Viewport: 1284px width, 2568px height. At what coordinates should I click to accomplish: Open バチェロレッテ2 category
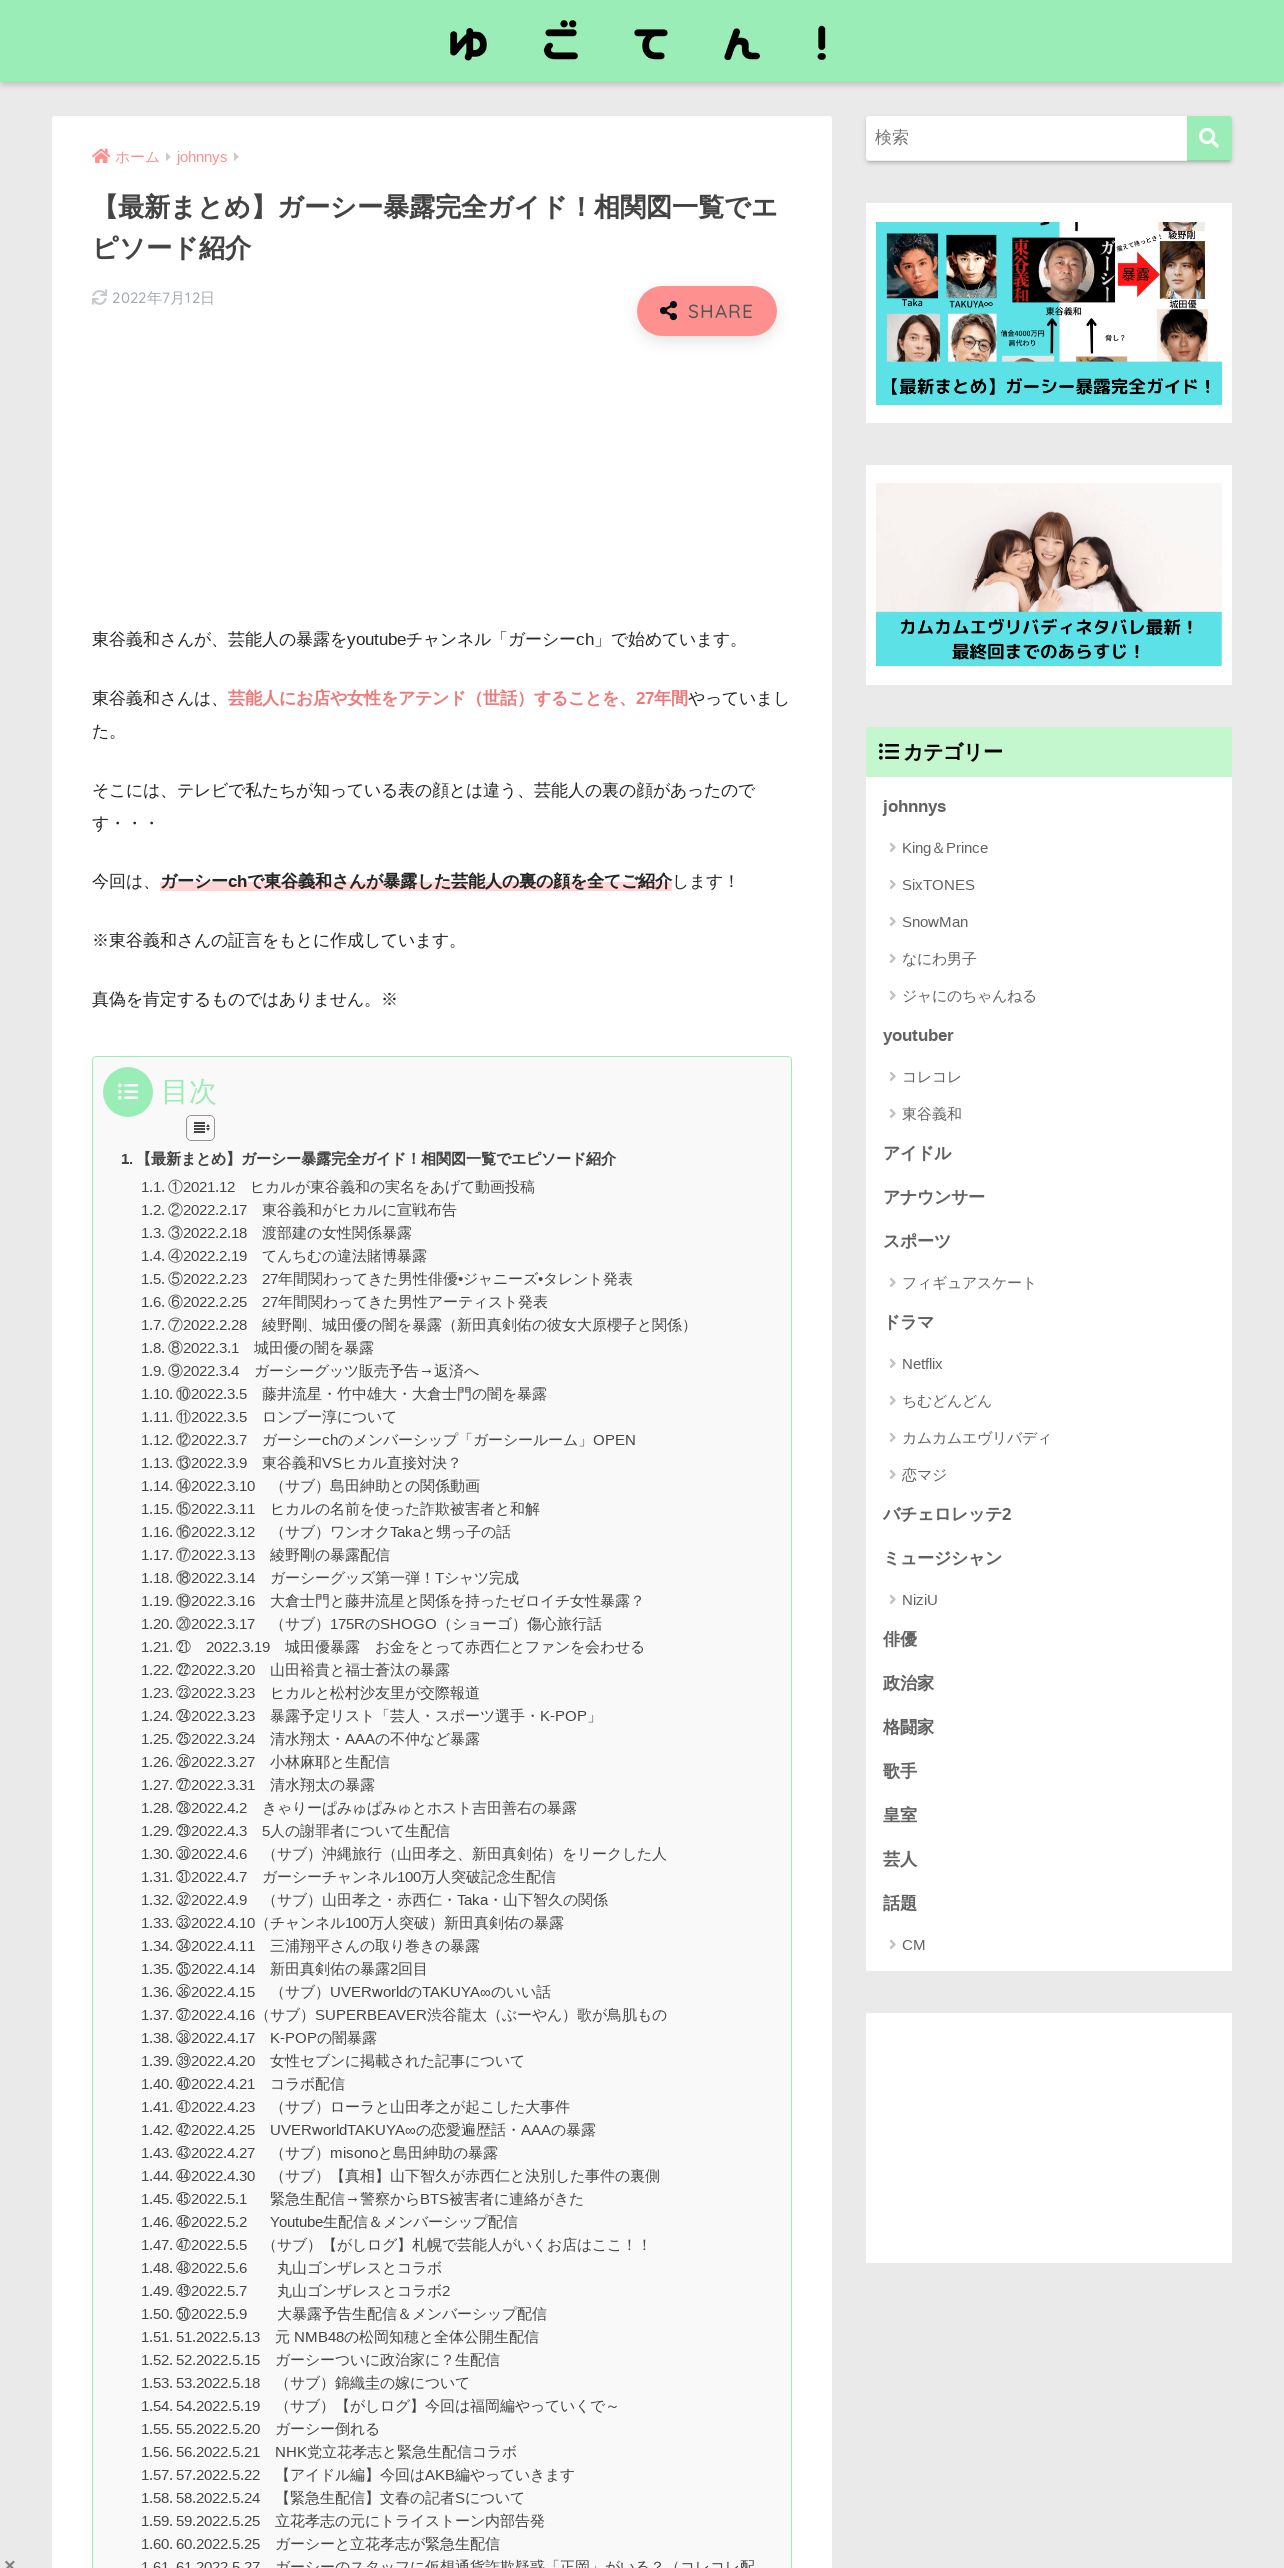click(947, 1514)
